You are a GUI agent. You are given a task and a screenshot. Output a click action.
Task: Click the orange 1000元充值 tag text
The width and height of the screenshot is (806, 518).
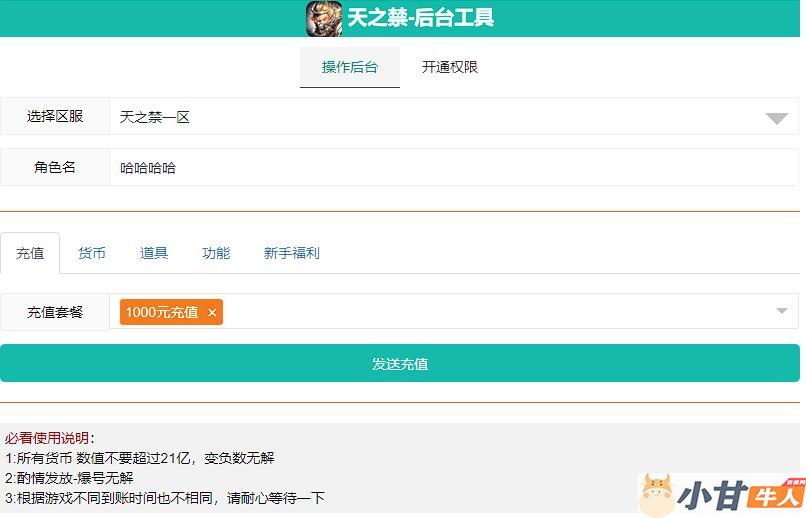tap(162, 313)
